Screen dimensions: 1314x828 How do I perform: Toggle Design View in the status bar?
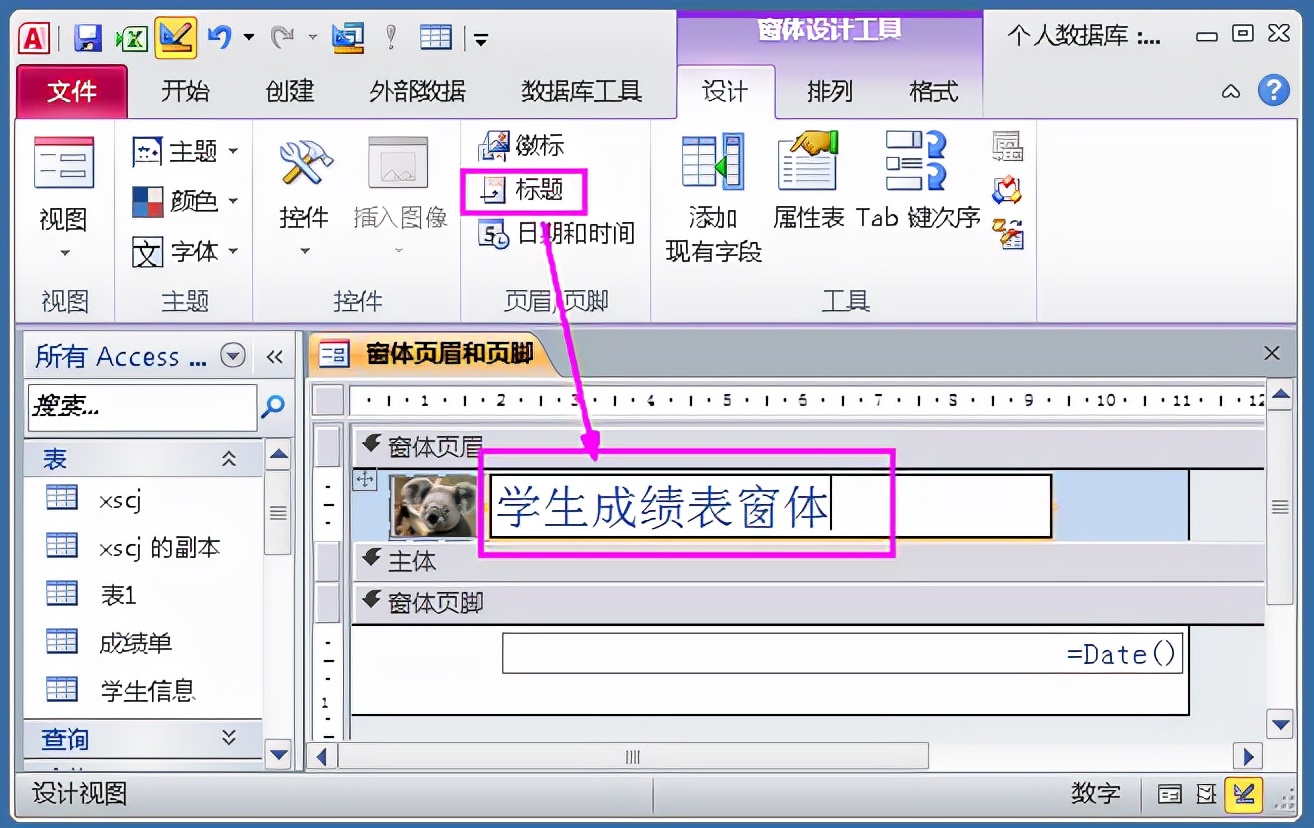pyautogui.click(x=1244, y=793)
